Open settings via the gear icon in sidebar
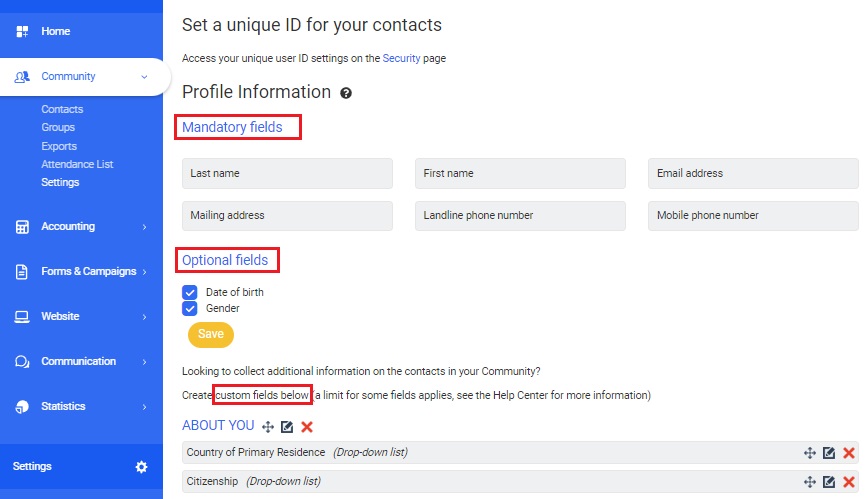868x499 pixels. [141, 467]
